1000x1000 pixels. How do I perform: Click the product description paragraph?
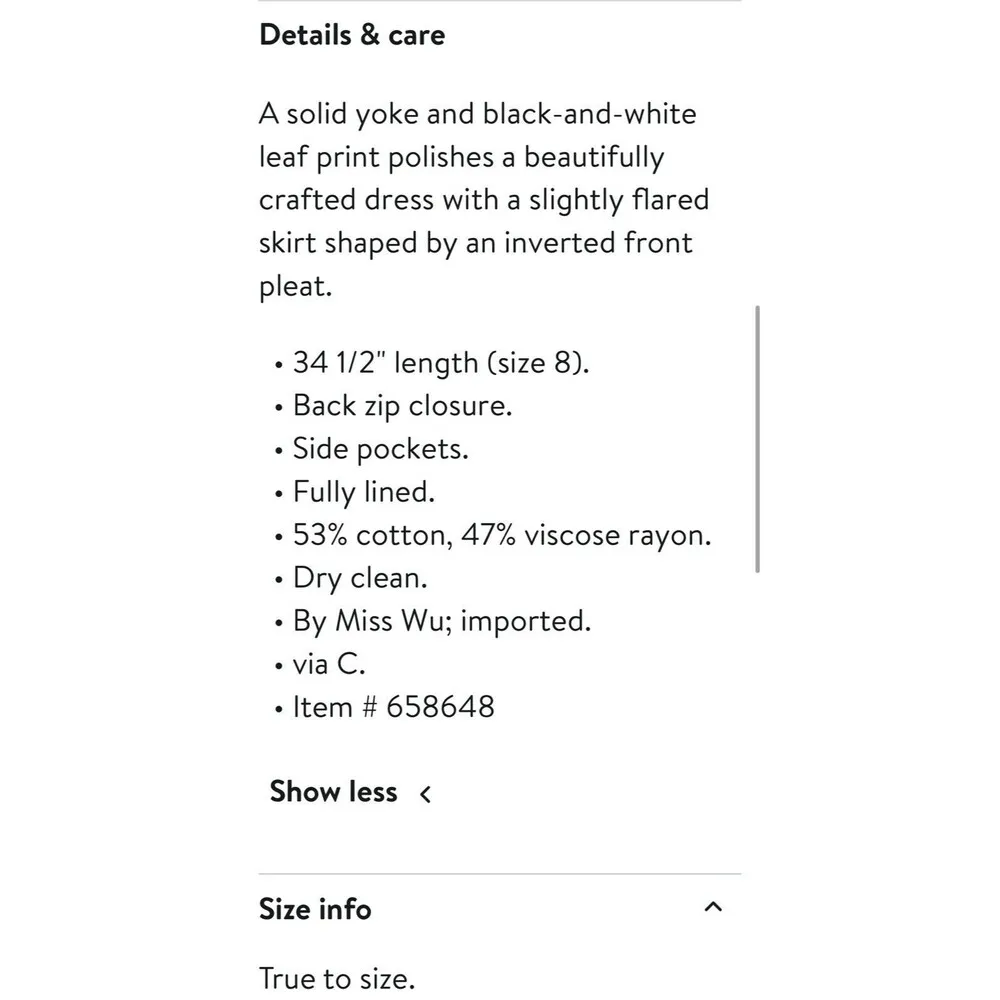[484, 199]
